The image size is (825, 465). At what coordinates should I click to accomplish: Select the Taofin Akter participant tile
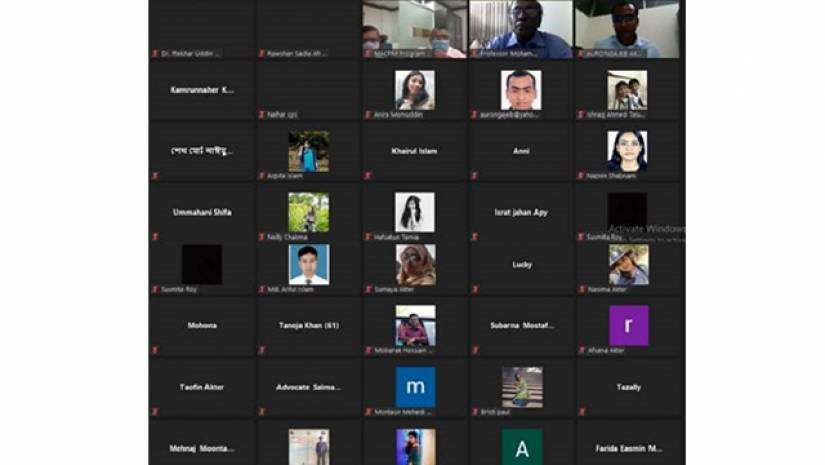[x=201, y=386]
